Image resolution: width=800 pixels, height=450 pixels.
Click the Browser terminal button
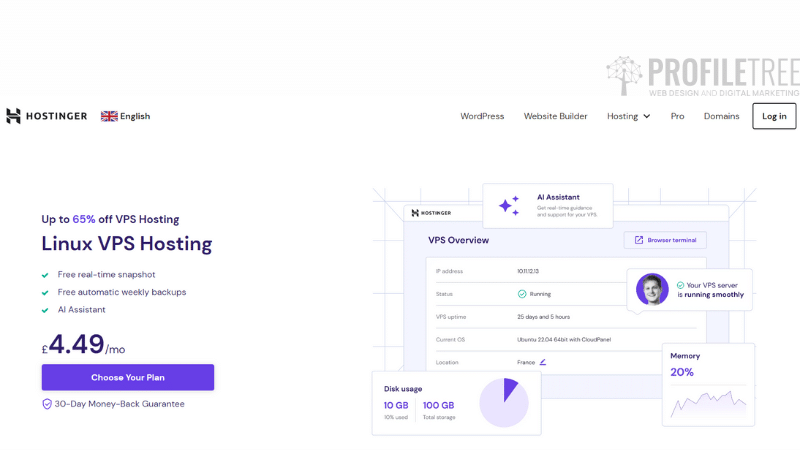665,240
